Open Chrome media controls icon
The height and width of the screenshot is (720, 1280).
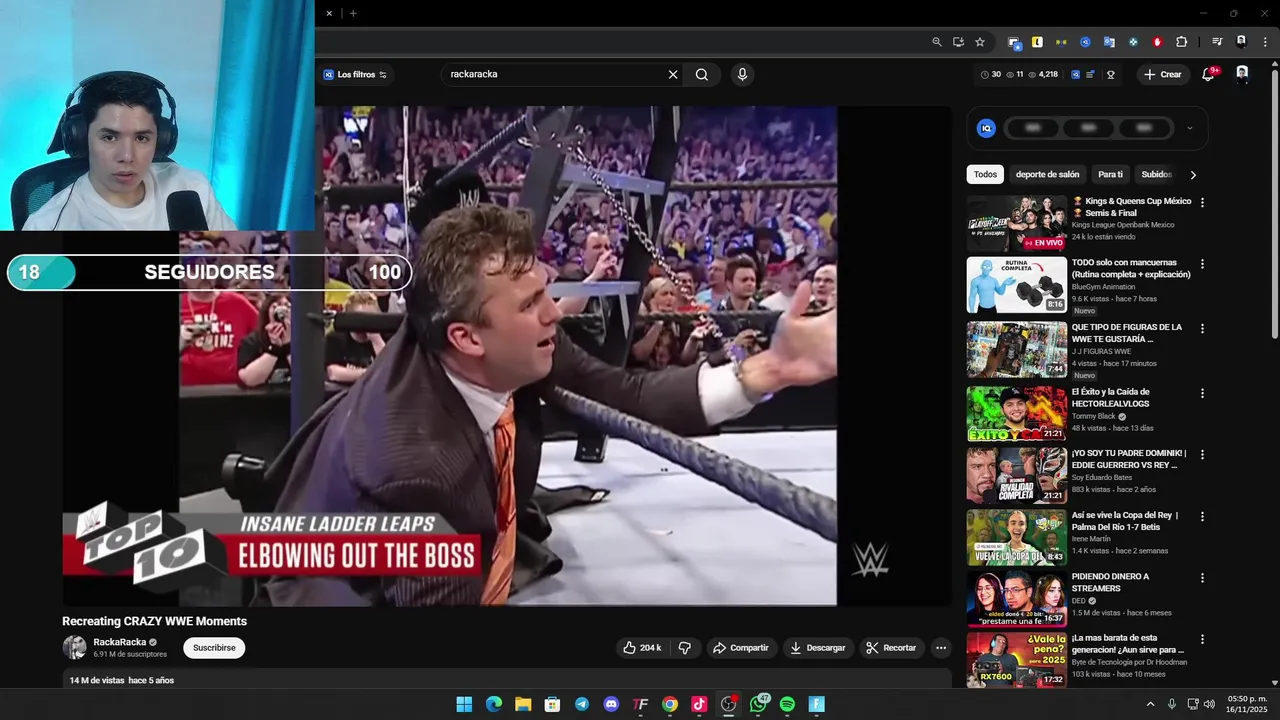pyautogui.click(x=1217, y=42)
